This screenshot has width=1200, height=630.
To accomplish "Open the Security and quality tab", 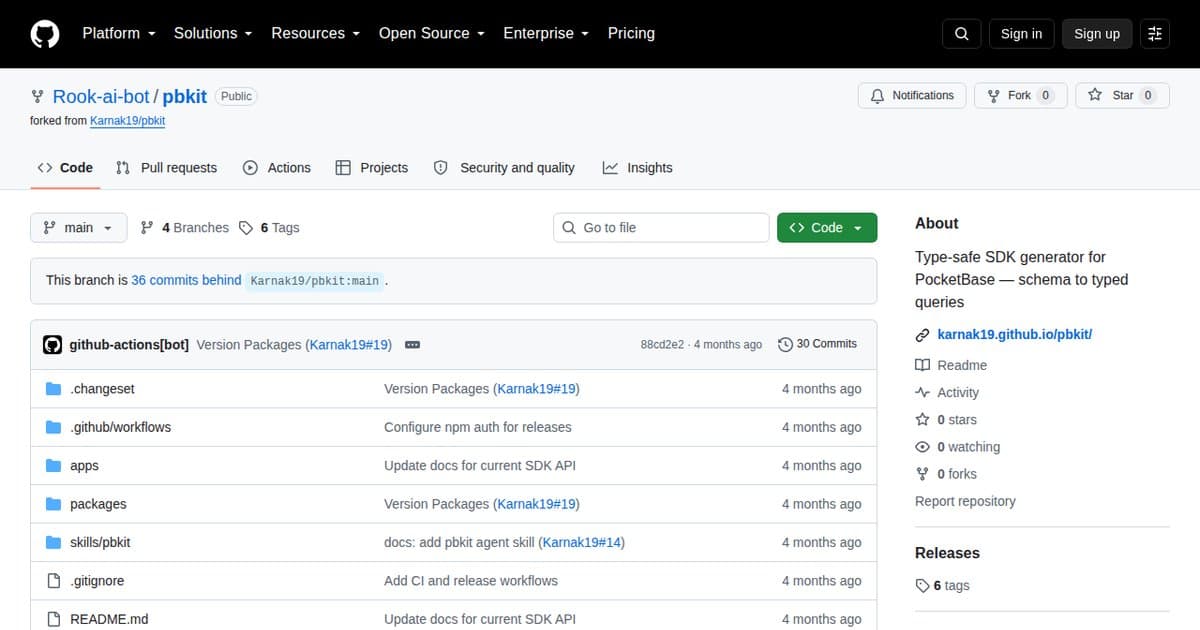I will 504,168.
